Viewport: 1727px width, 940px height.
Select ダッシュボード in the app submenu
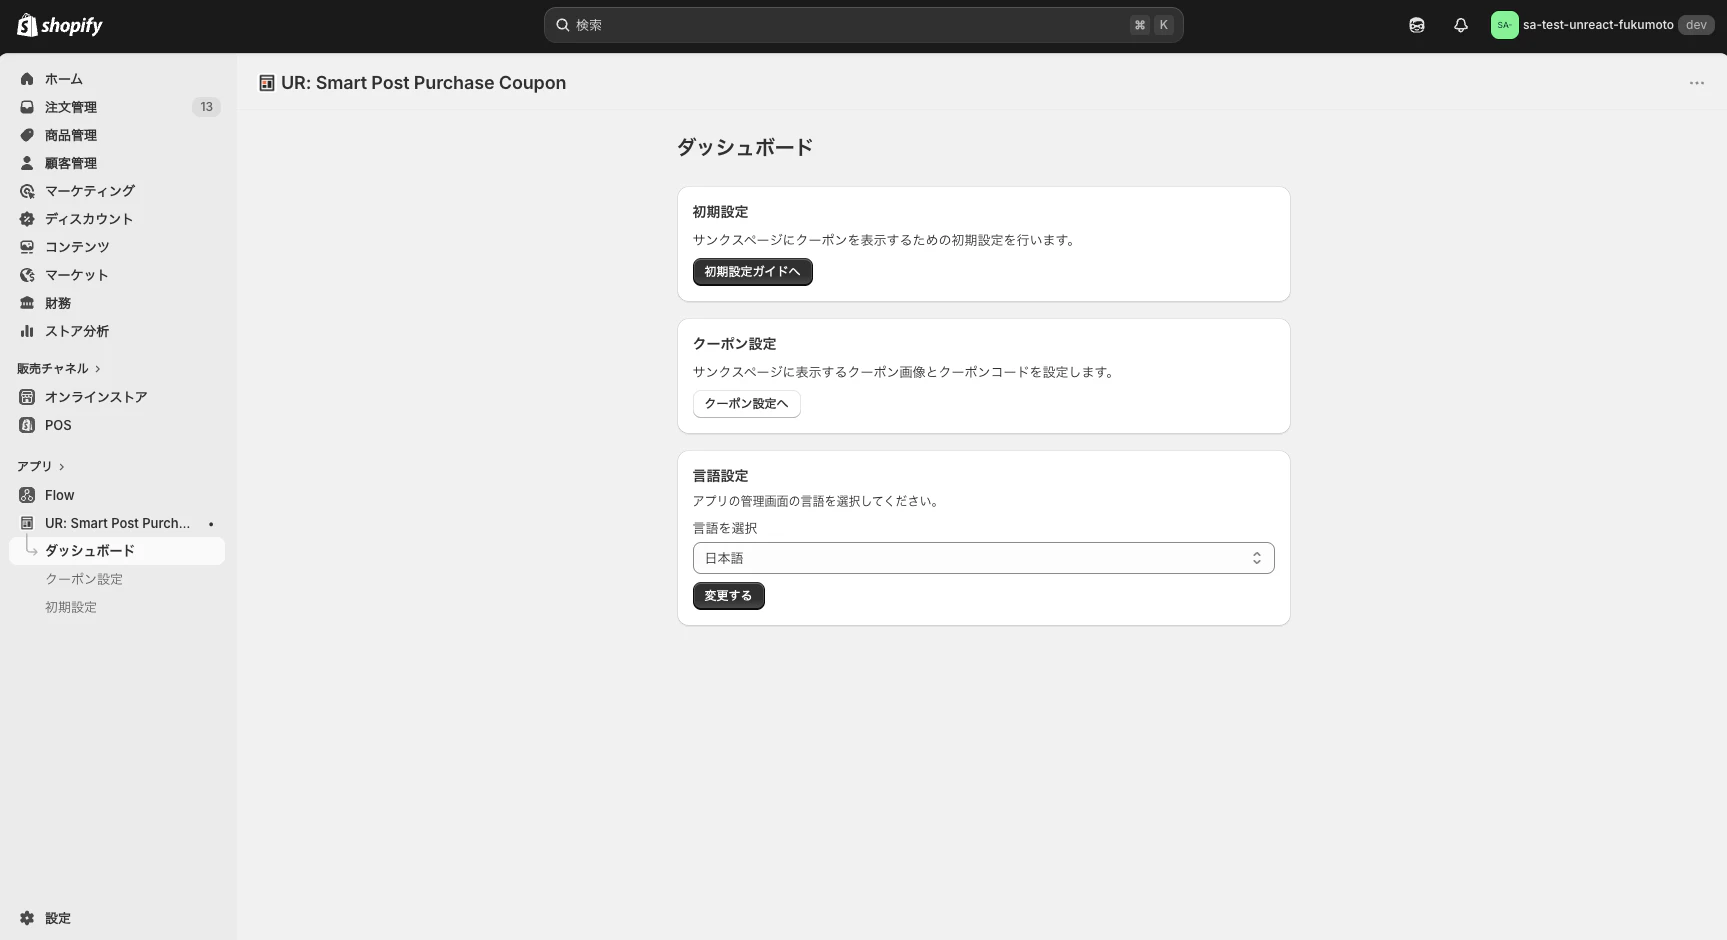(x=117, y=551)
